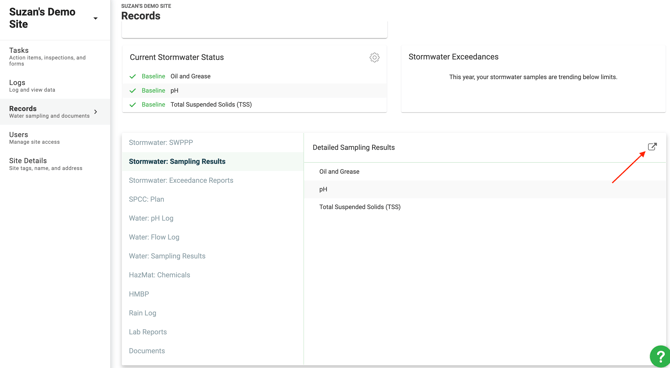
Task: Go to Tasks in the sidebar
Action: click(55, 56)
